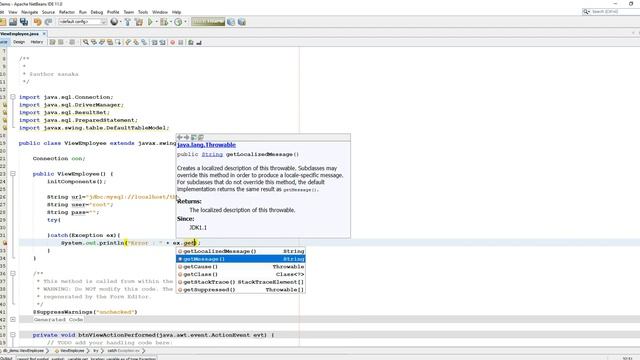Click the Forward arrow in javadoc popup
This screenshot has height=360, width=640.
pos(187,138)
